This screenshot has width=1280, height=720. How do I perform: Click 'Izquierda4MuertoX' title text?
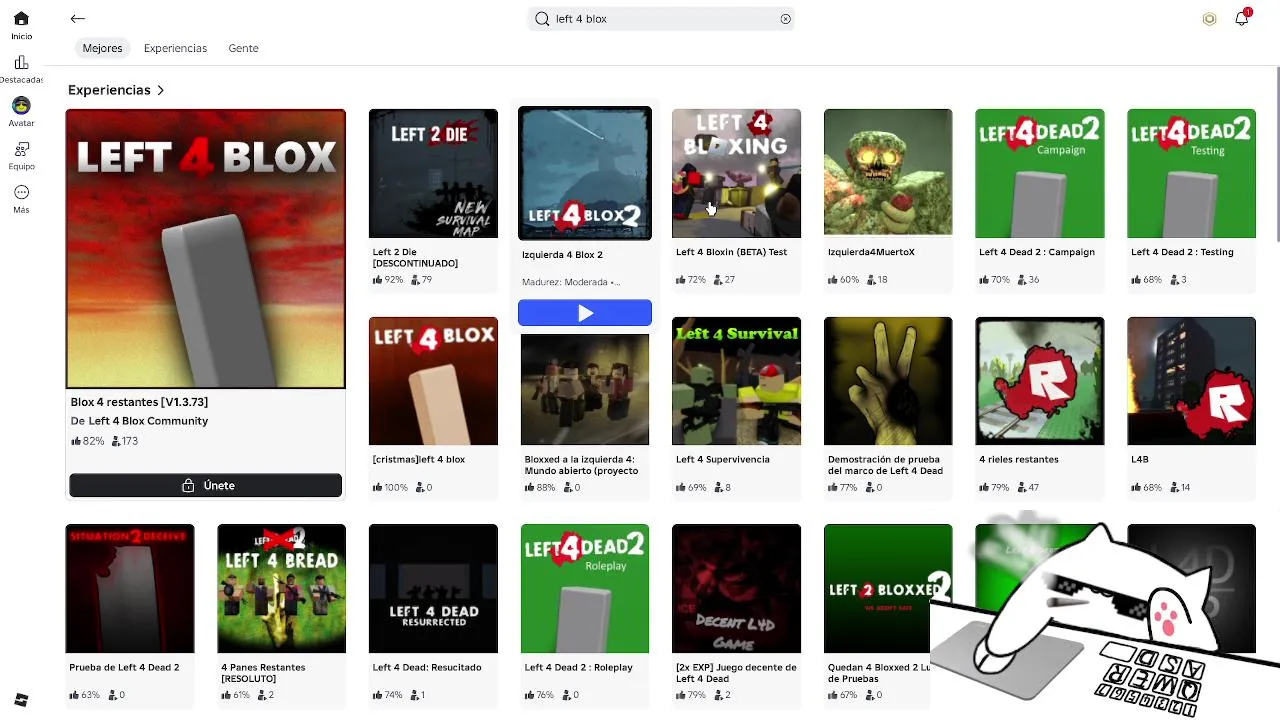(871, 252)
